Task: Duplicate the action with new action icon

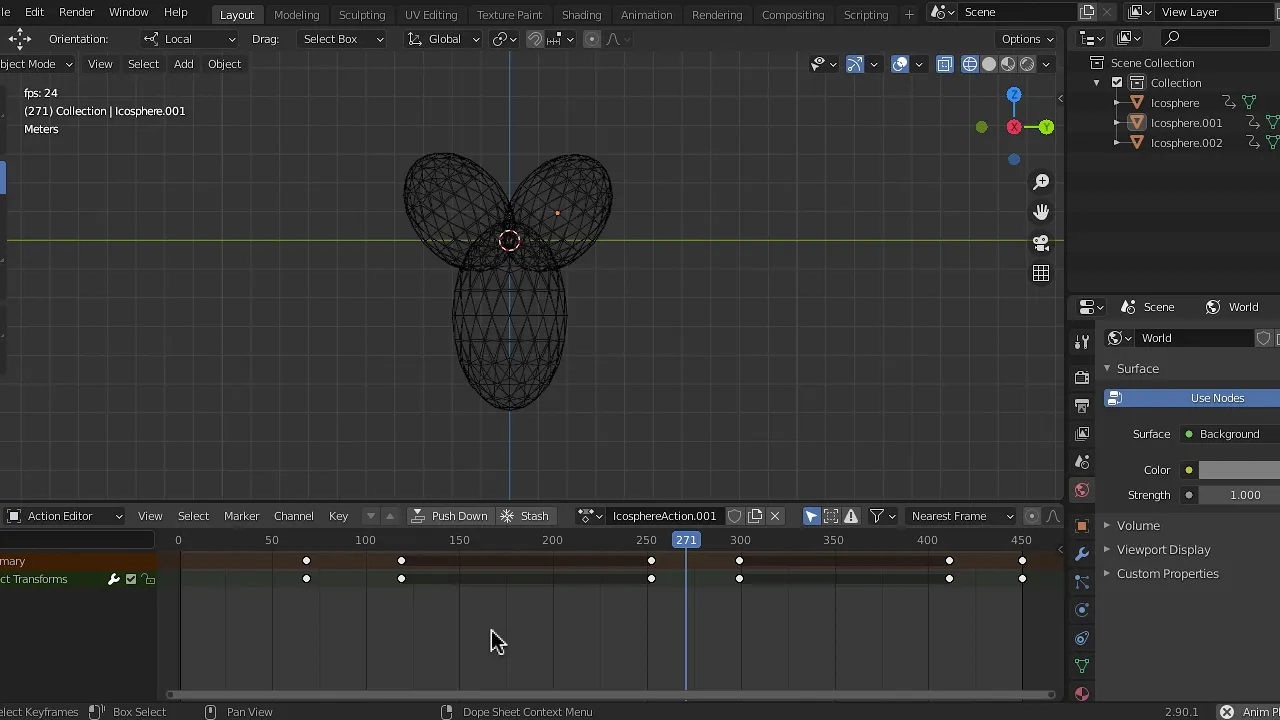Action: (756, 516)
